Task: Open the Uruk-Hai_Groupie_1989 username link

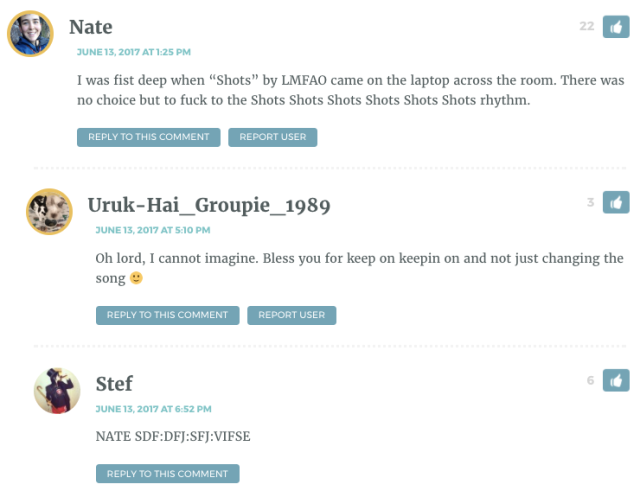Action: [209, 205]
